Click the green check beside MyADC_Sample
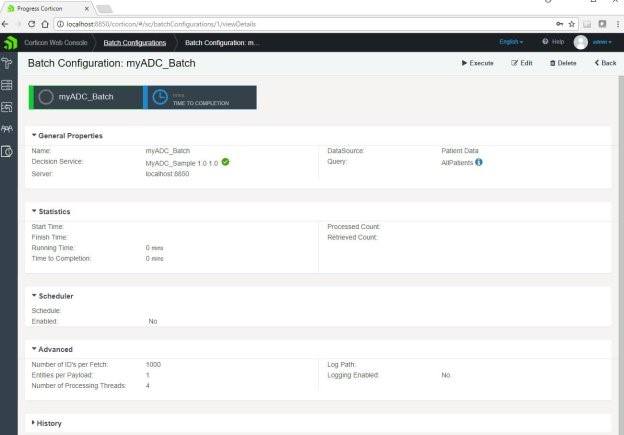This screenshot has height=435, width=624. coord(226,161)
